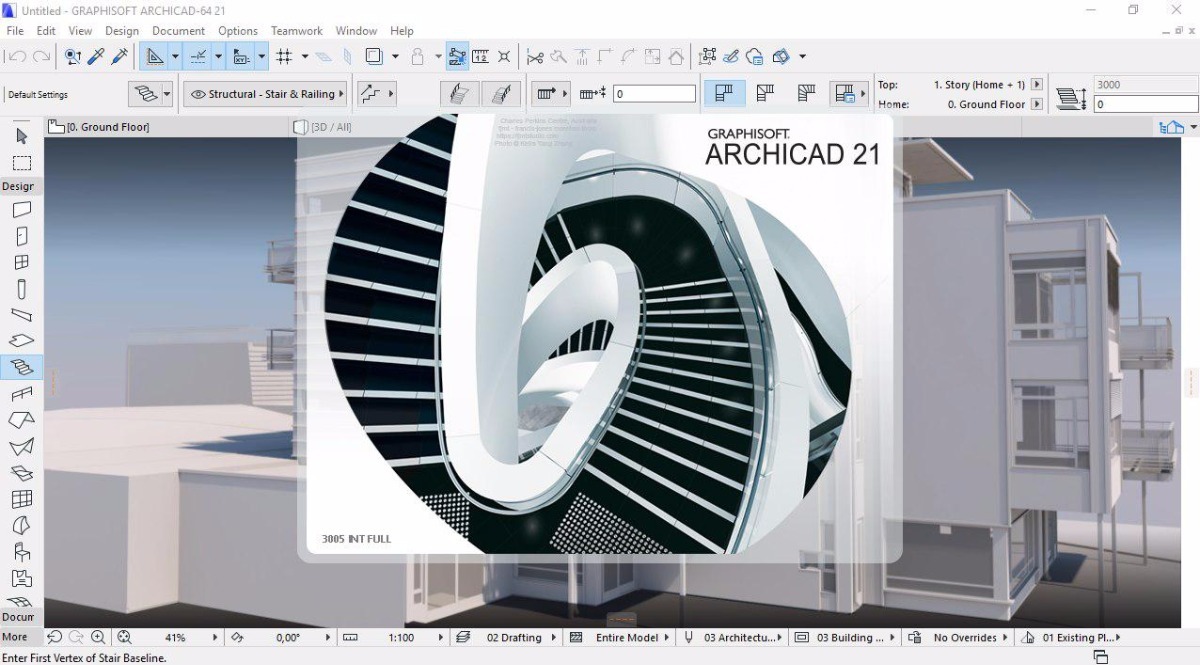
Task: Click the Measure tool ruler icon
Action: (480, 57)
